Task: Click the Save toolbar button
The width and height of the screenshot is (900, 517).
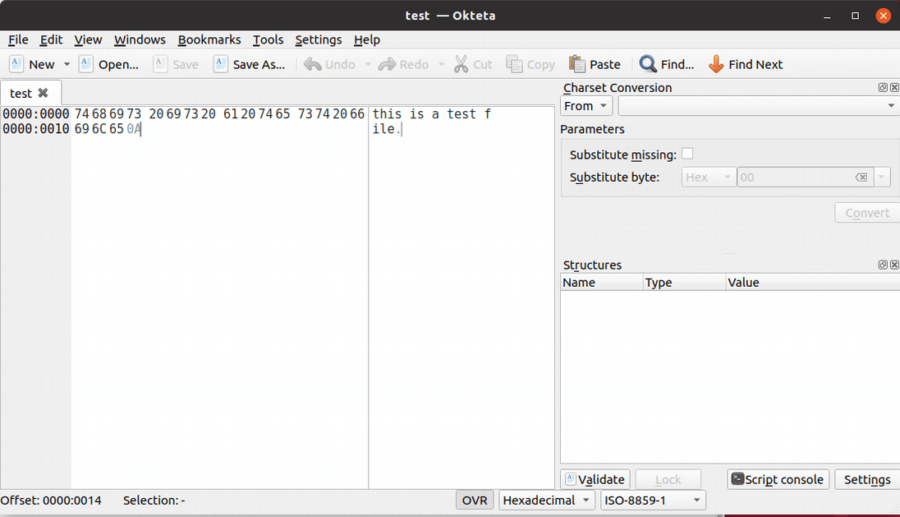Action: tap(176, 64)
